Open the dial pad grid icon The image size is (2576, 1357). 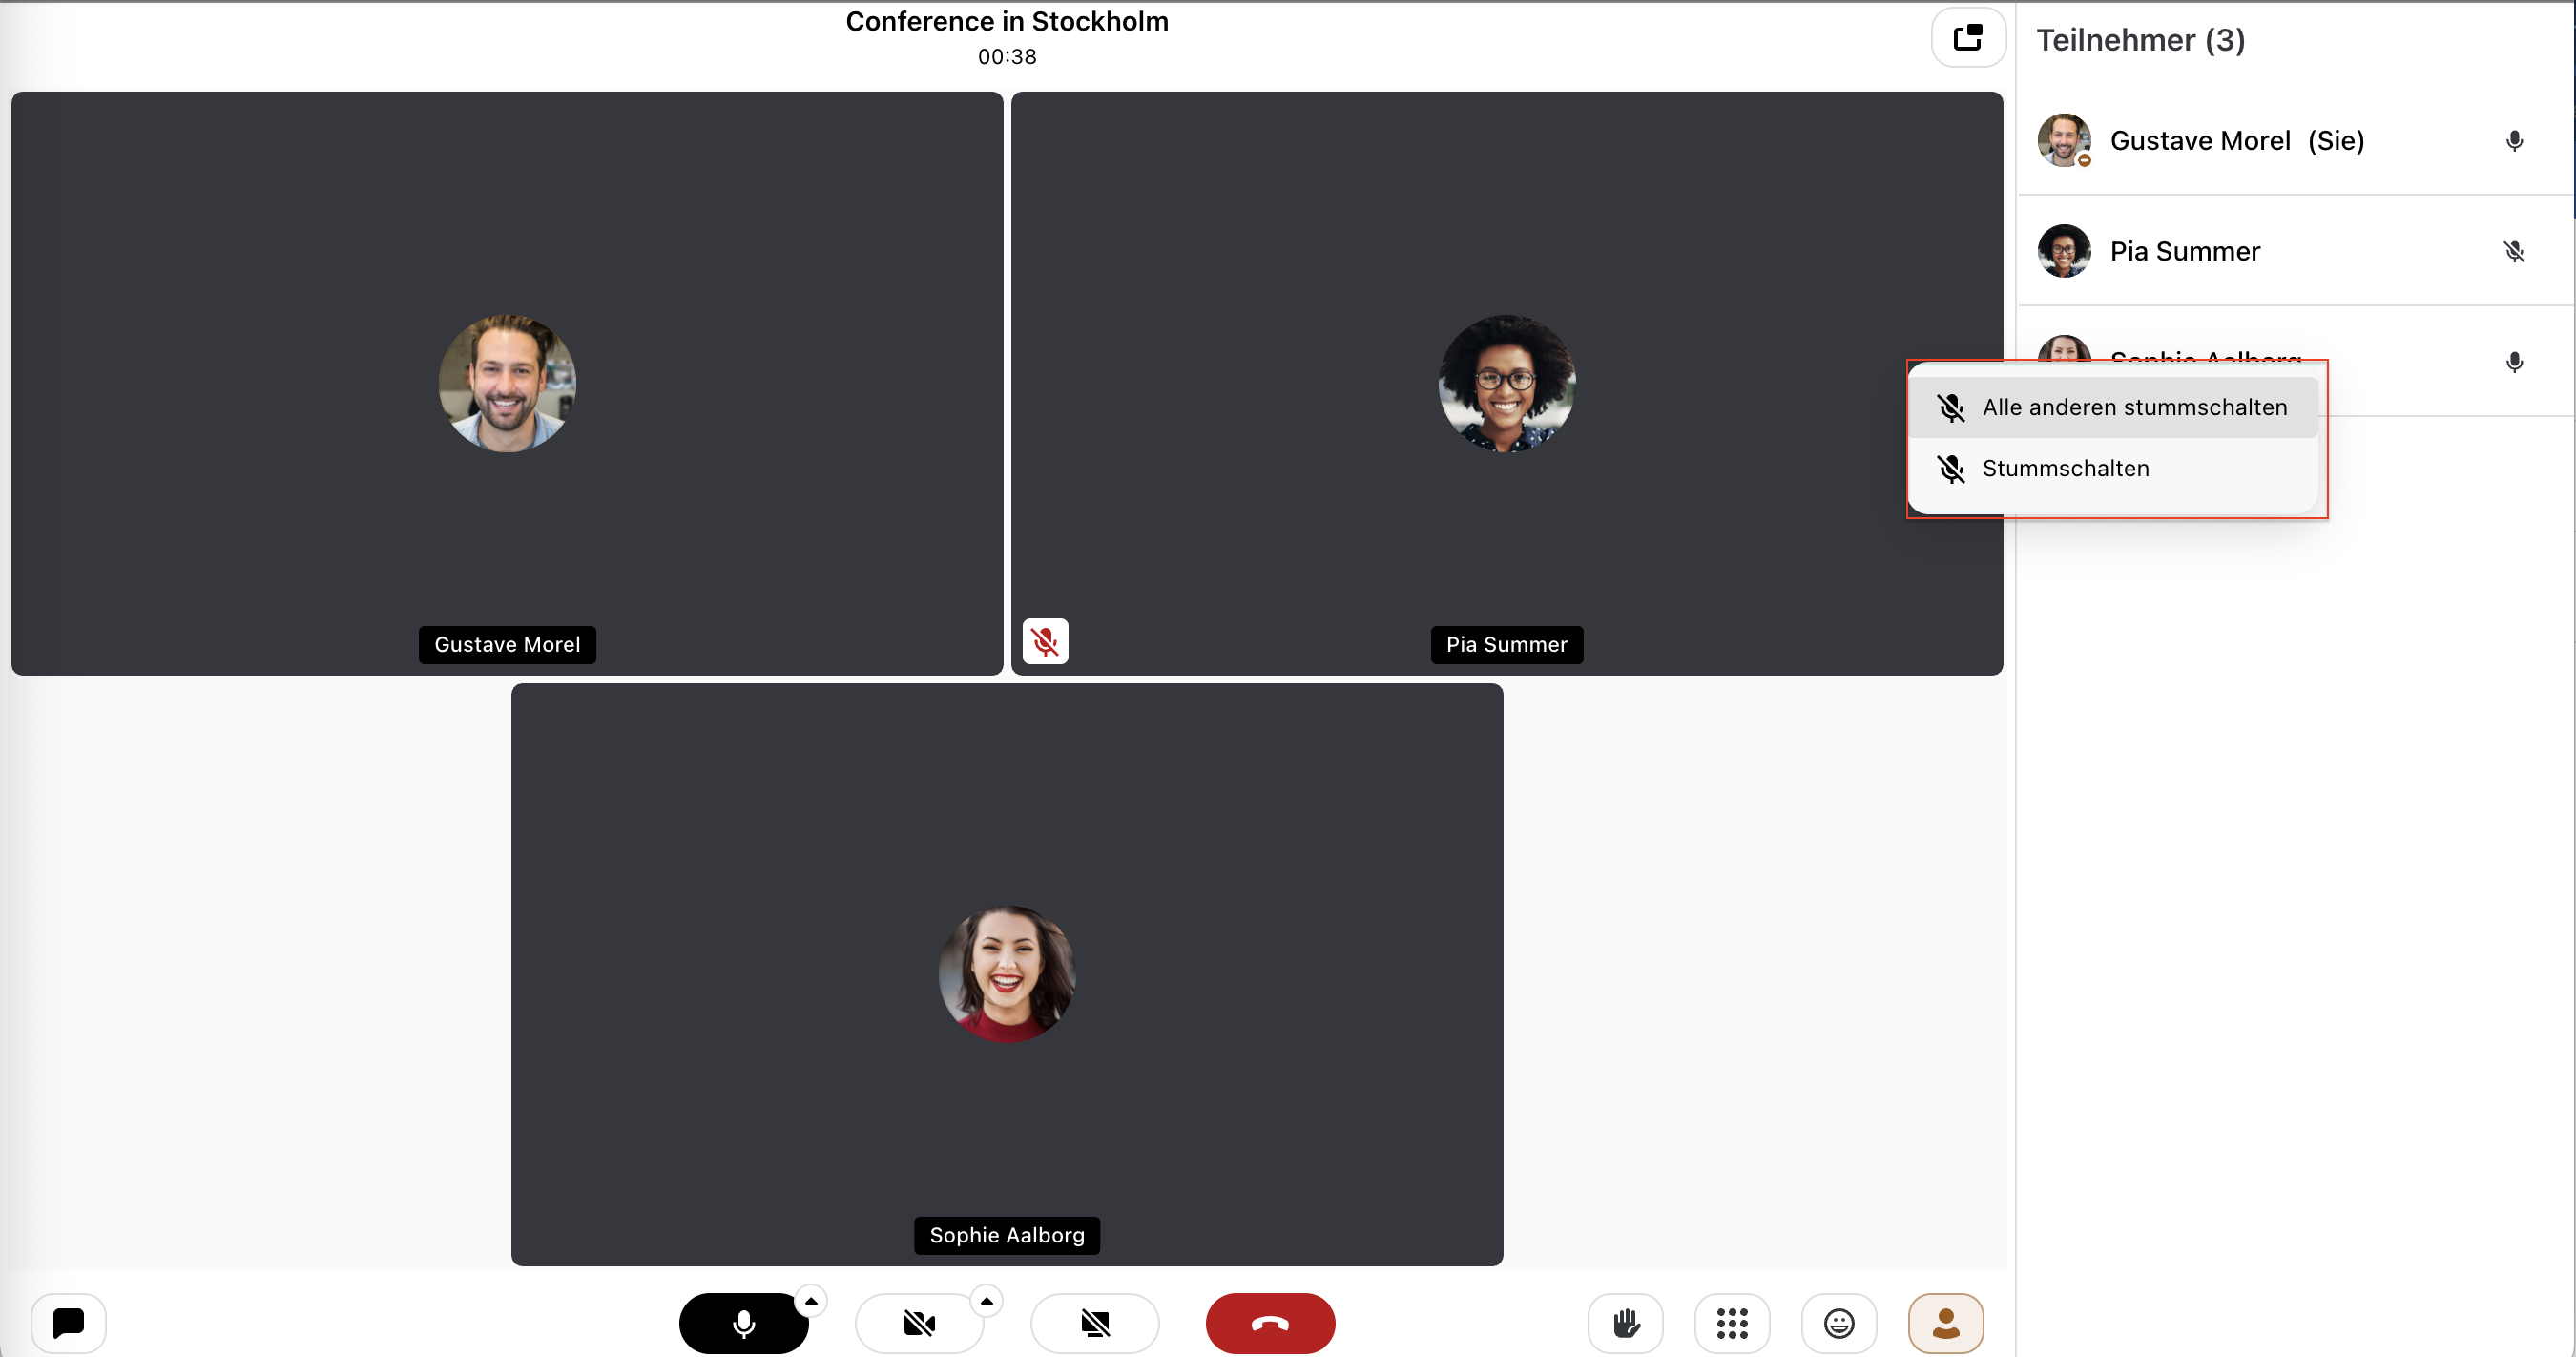point(1732,1323)
